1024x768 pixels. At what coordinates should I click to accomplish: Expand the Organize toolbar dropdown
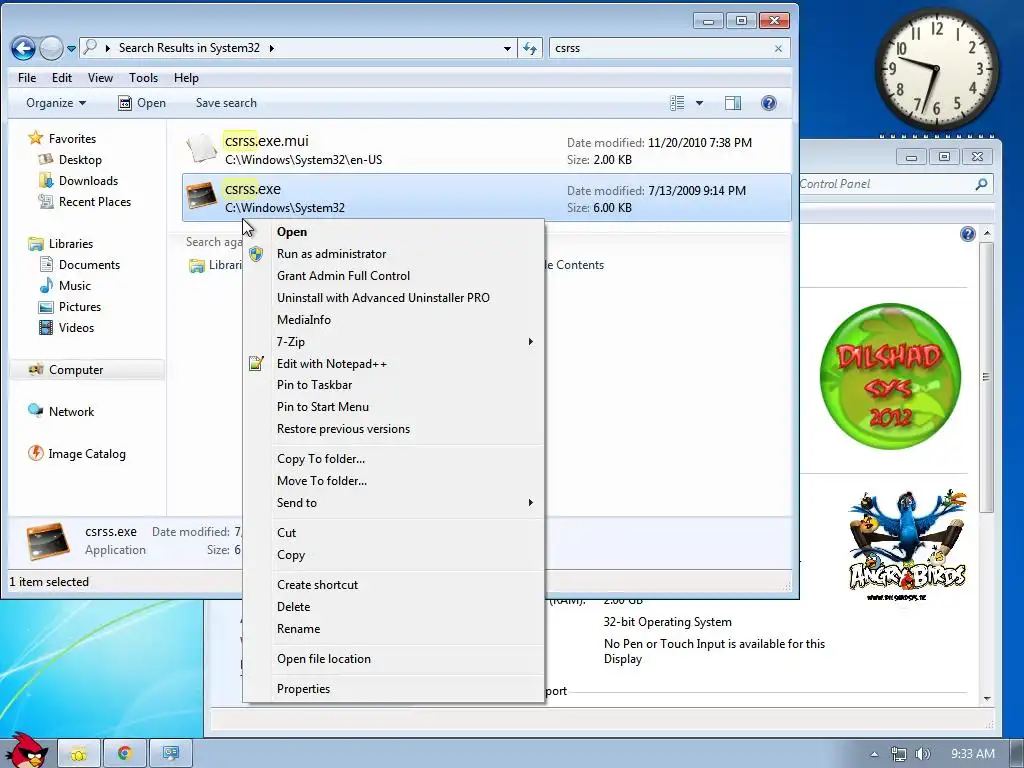click(x=56, y=103)
